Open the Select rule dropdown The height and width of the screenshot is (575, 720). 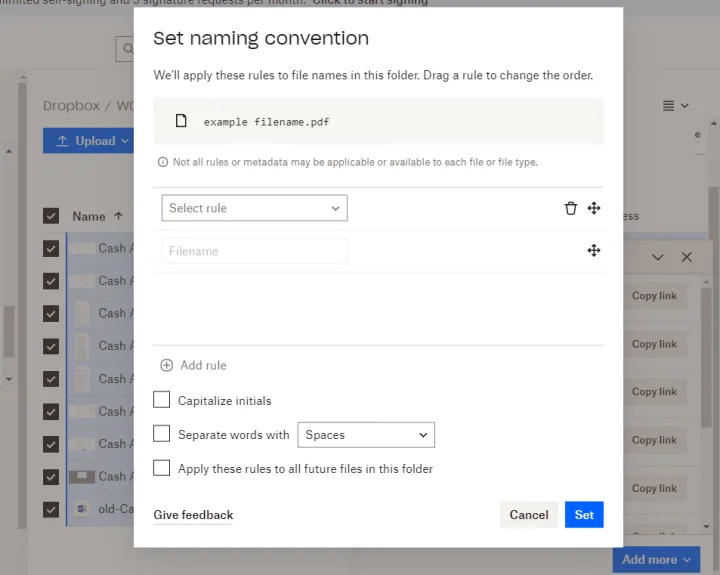click(254, 208)
